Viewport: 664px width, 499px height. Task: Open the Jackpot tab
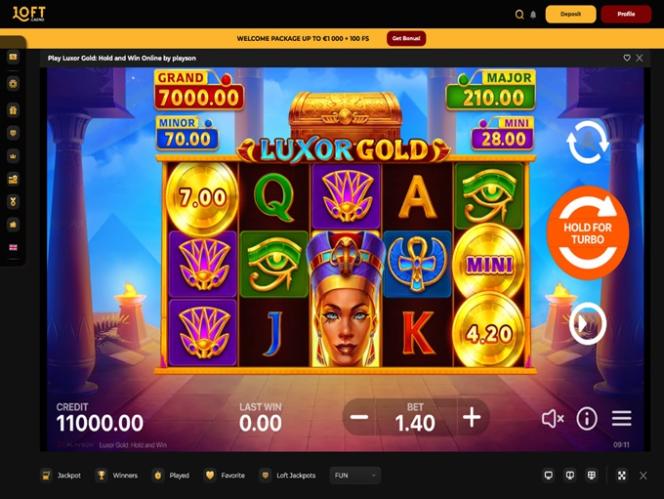pos(61,475)
